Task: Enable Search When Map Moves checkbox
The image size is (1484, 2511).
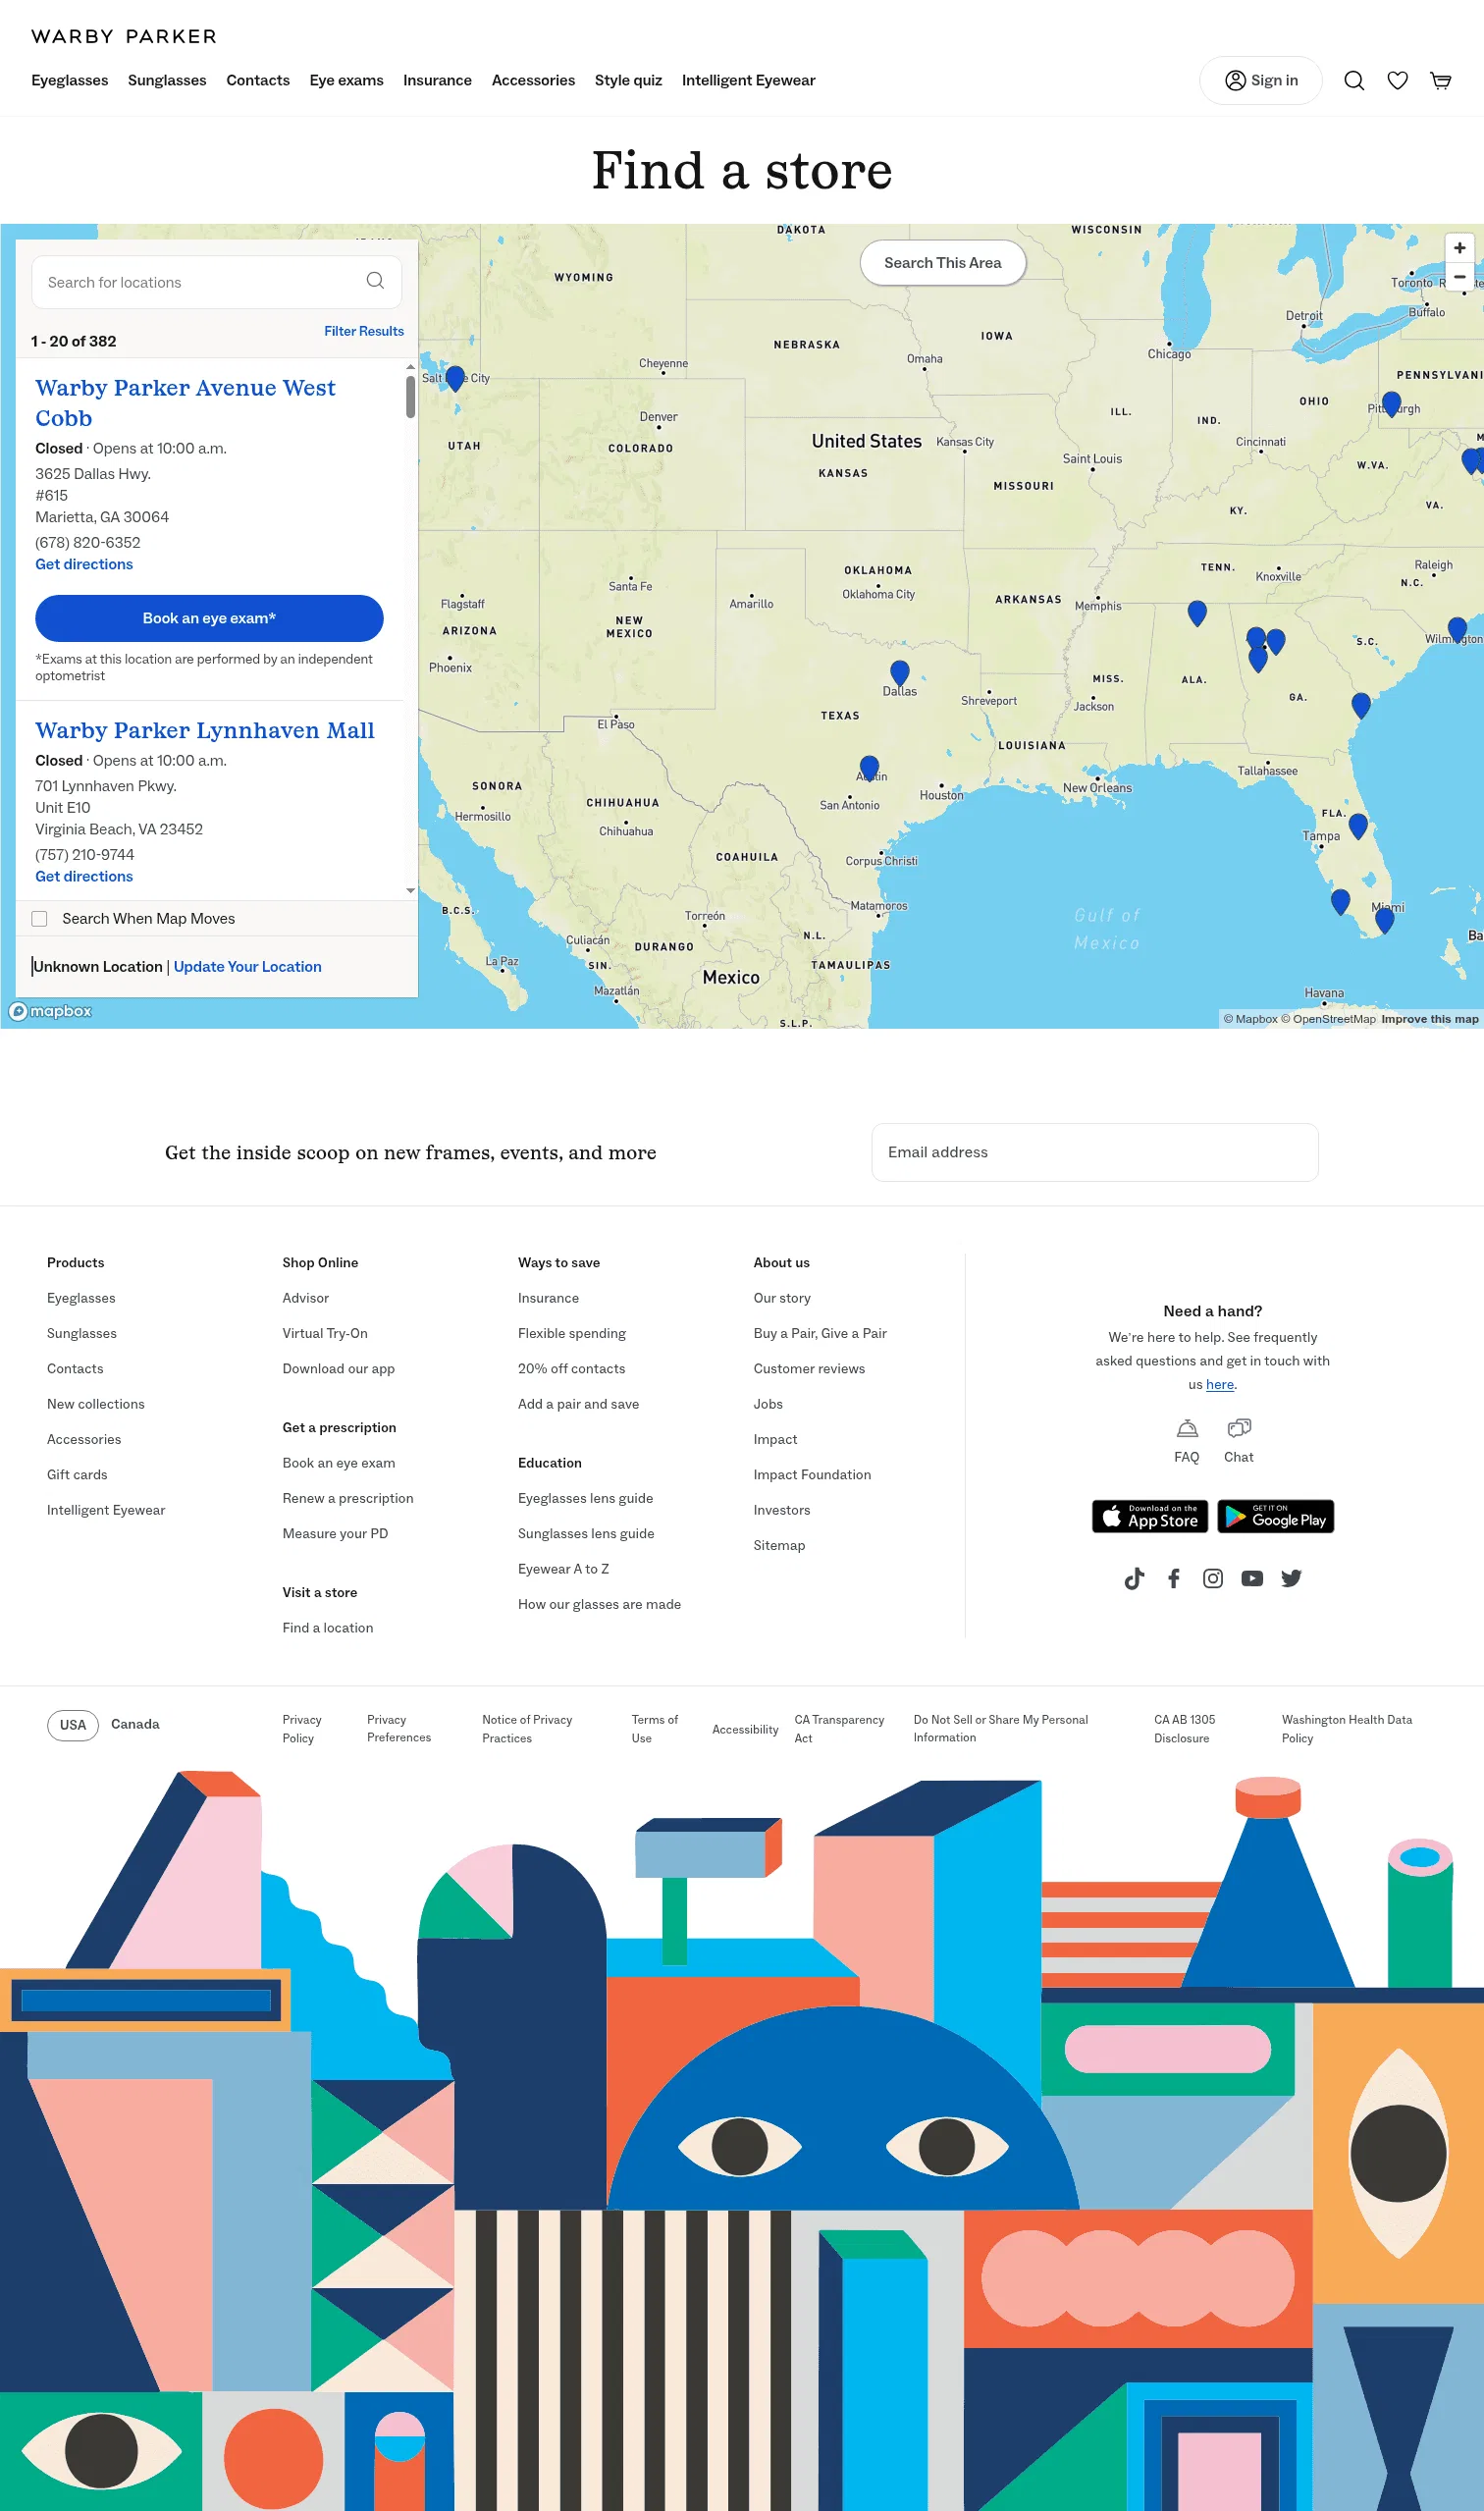Action: (40, 919)
